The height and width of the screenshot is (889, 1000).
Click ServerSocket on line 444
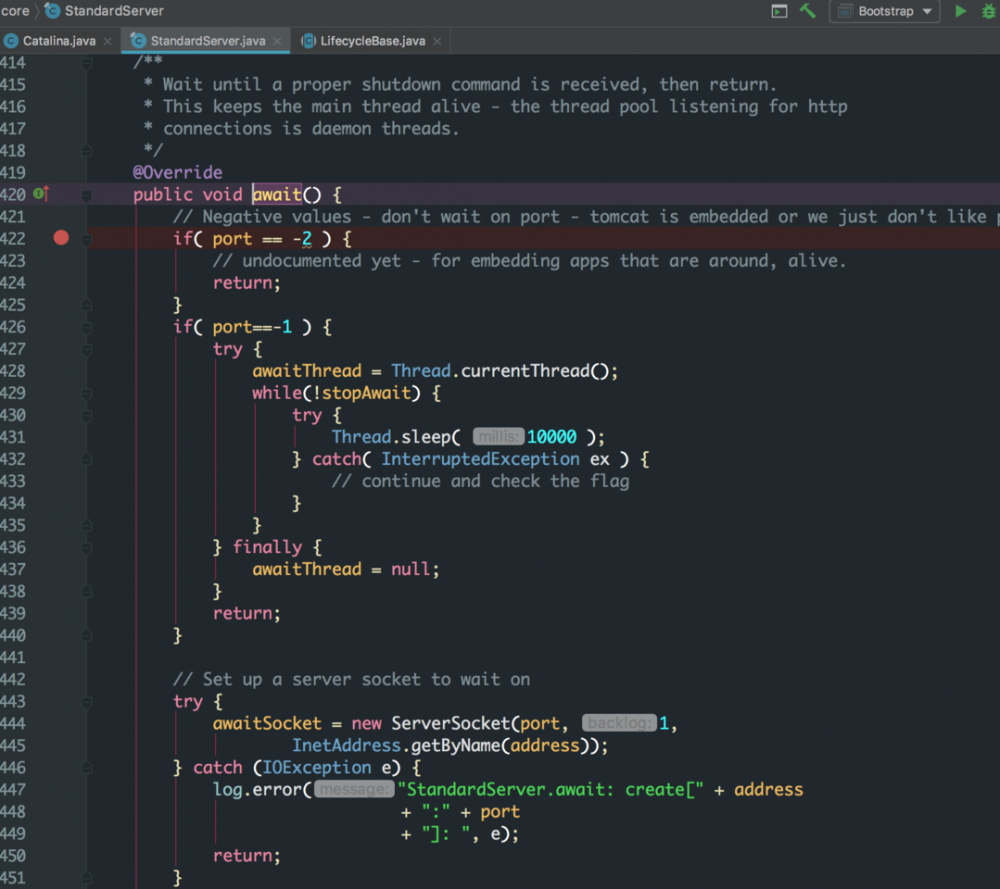[x=451, y=723]
